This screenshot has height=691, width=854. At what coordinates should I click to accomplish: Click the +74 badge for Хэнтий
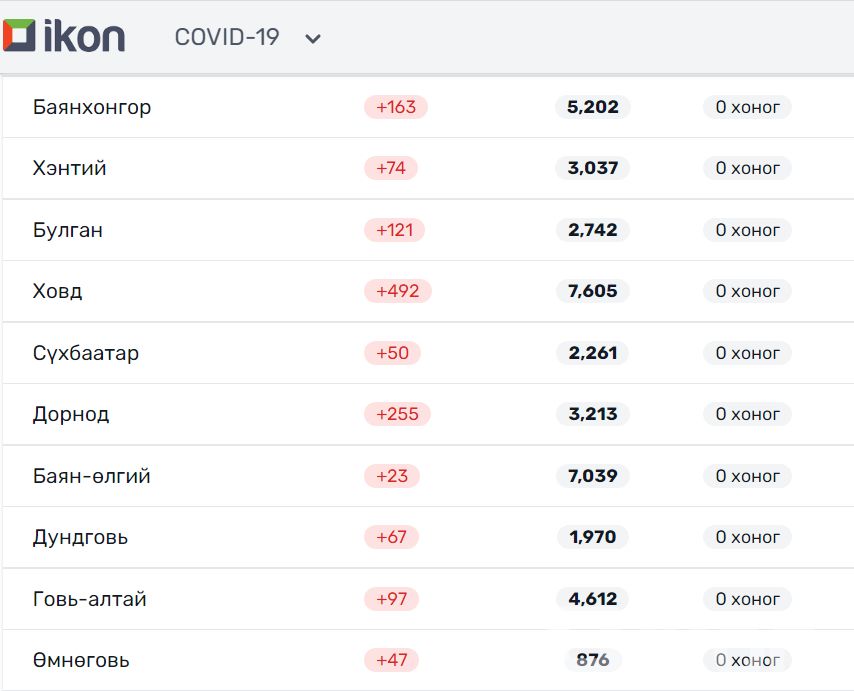coord(391,168)
